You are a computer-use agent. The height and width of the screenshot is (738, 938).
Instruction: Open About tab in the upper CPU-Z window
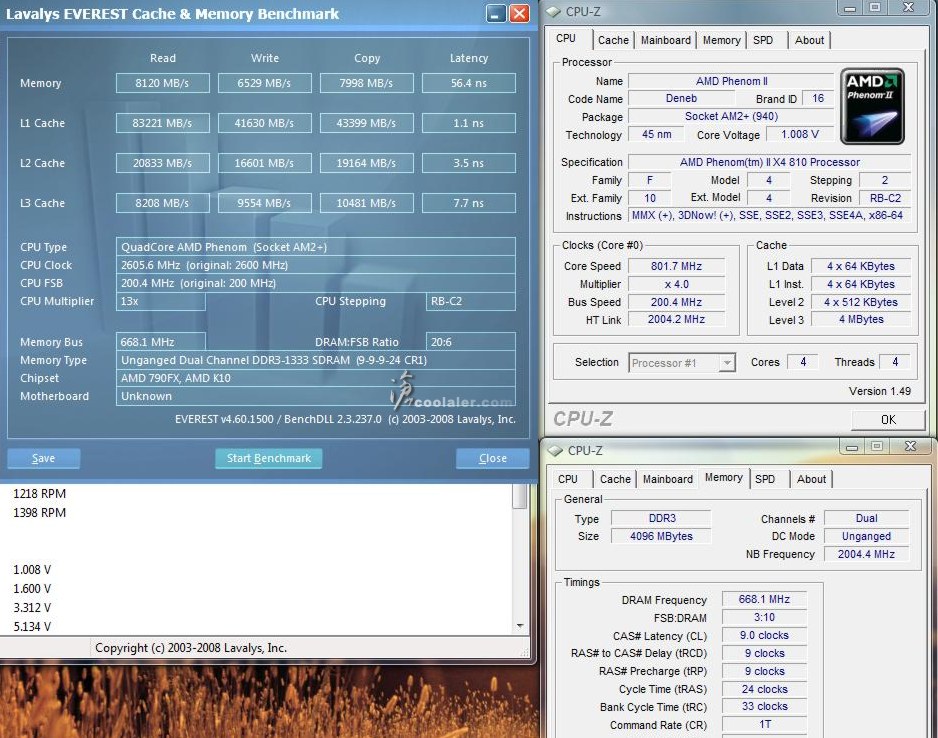(809, 40)
